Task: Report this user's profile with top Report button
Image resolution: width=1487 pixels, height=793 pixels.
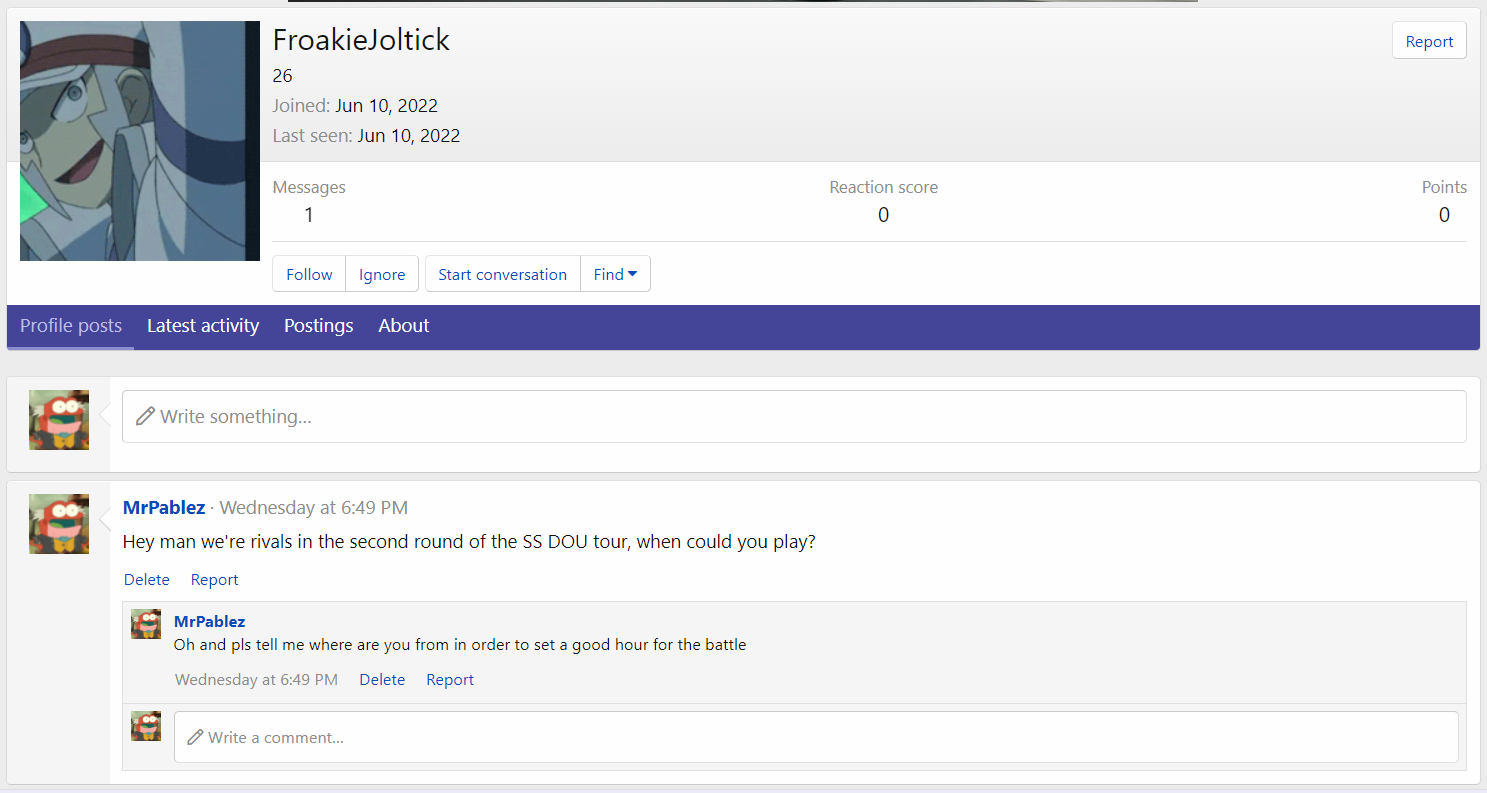Action: point(1429,41)
